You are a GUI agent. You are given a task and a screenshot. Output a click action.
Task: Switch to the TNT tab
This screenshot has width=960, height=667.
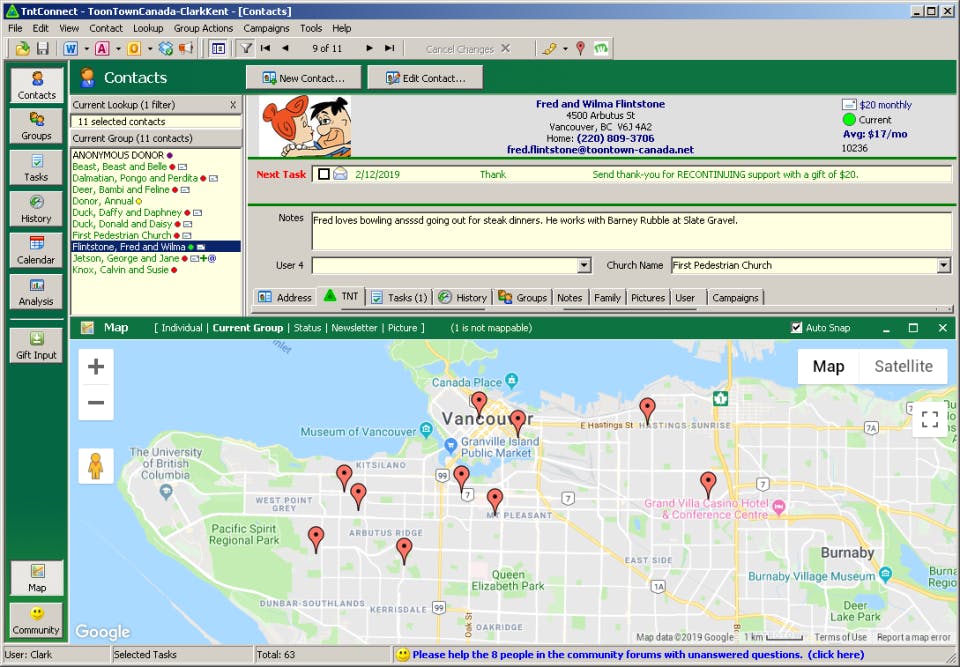[x=342, y=296]
